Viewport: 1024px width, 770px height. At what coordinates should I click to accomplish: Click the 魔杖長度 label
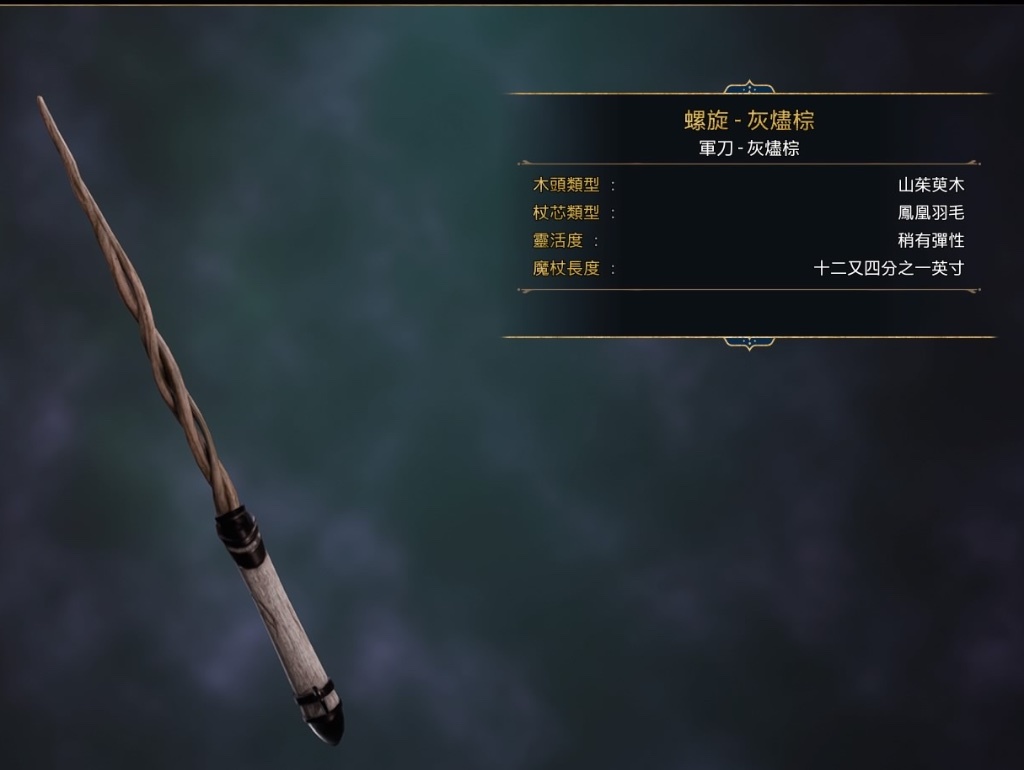[x=566, y=268]
